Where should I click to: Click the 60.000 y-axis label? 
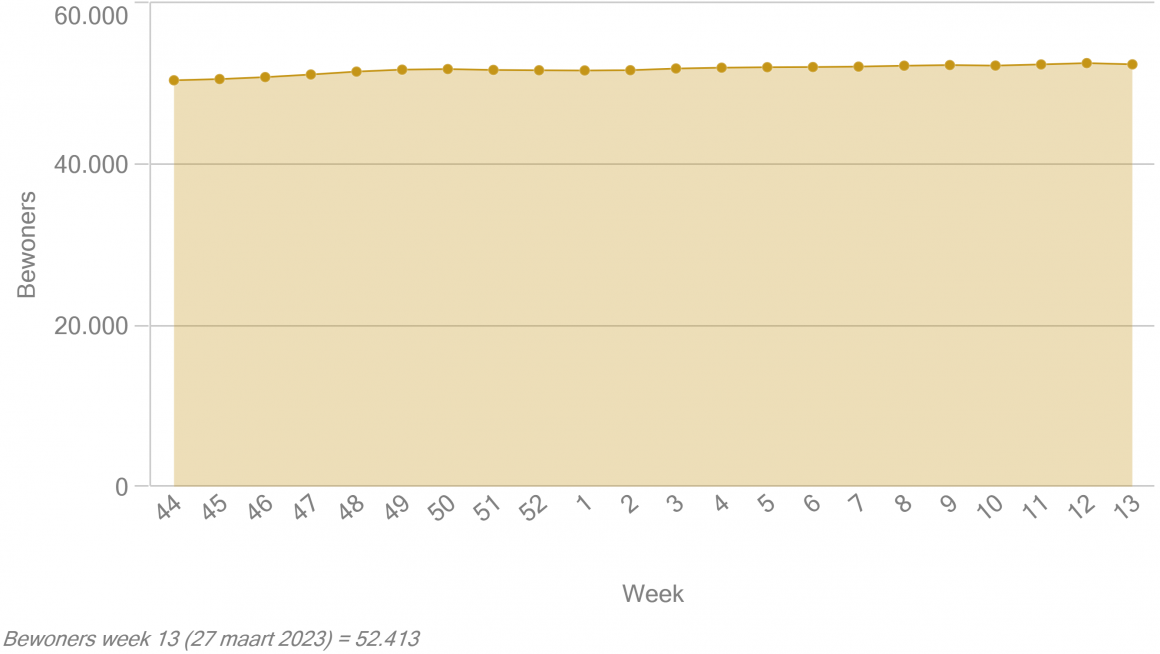coord(91,16)
